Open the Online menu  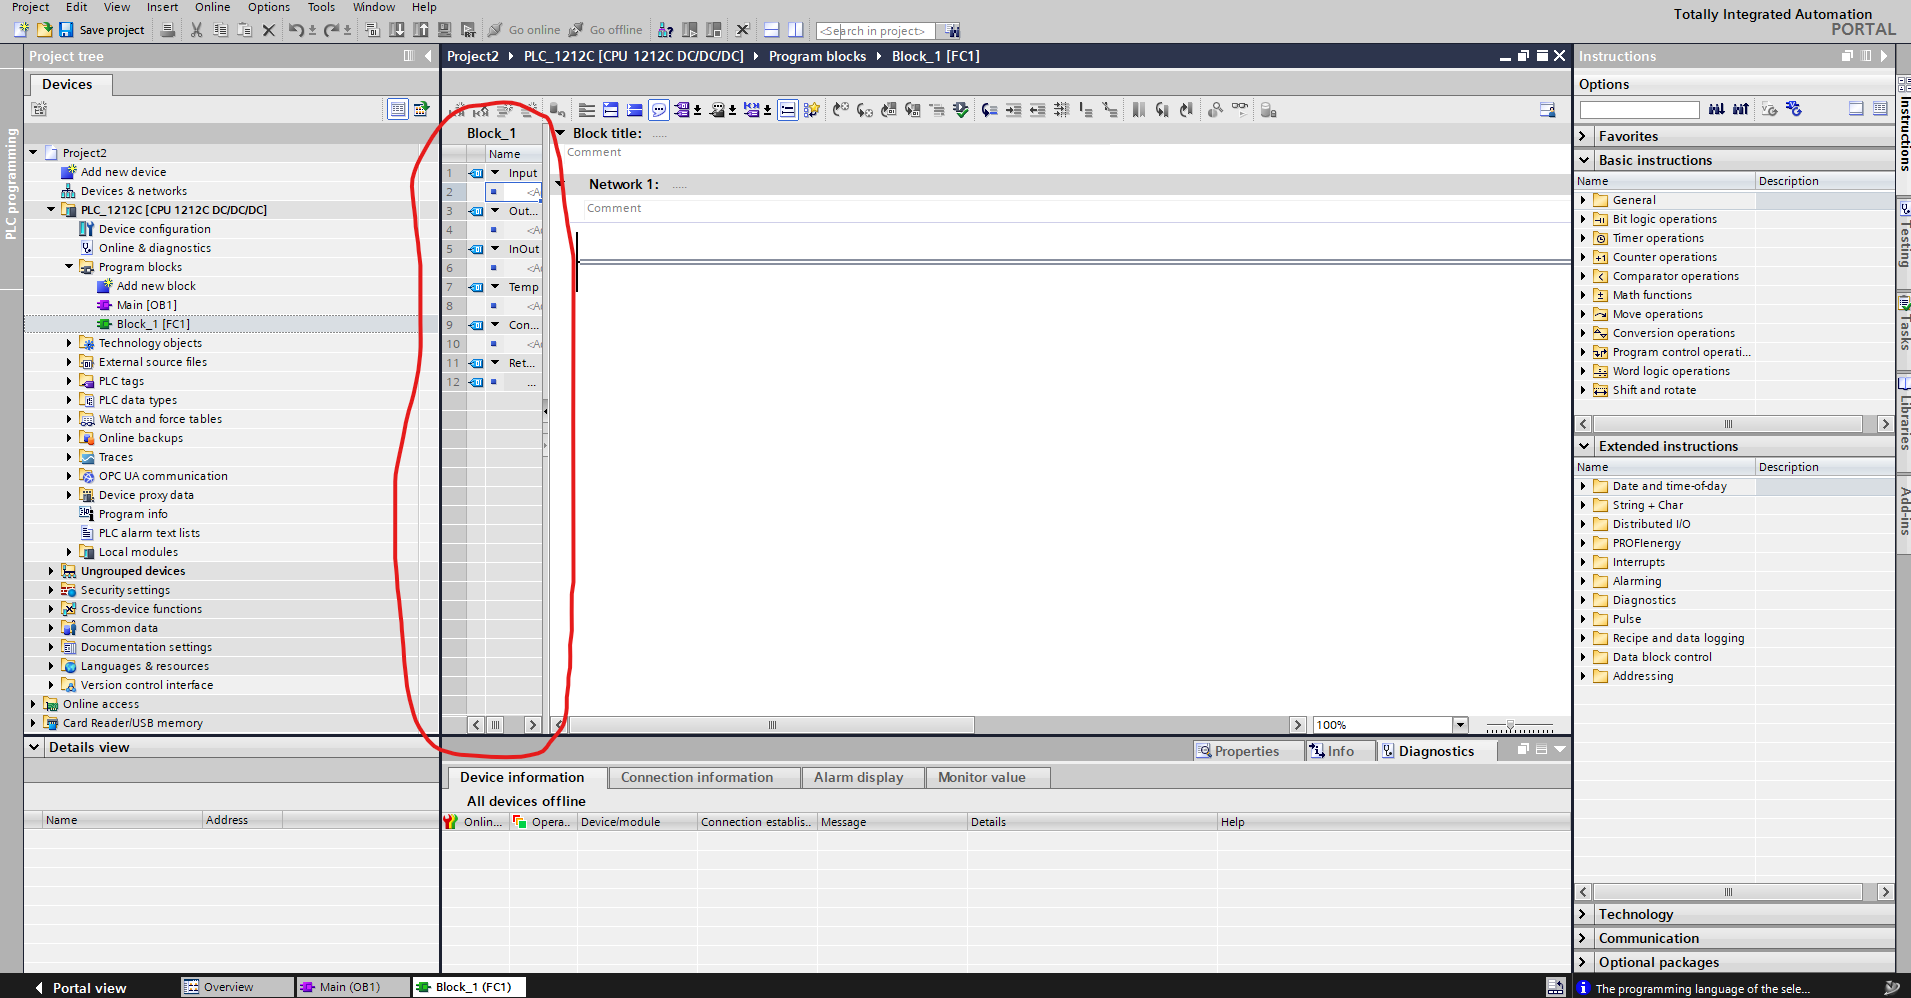click(x=212, y=7)
